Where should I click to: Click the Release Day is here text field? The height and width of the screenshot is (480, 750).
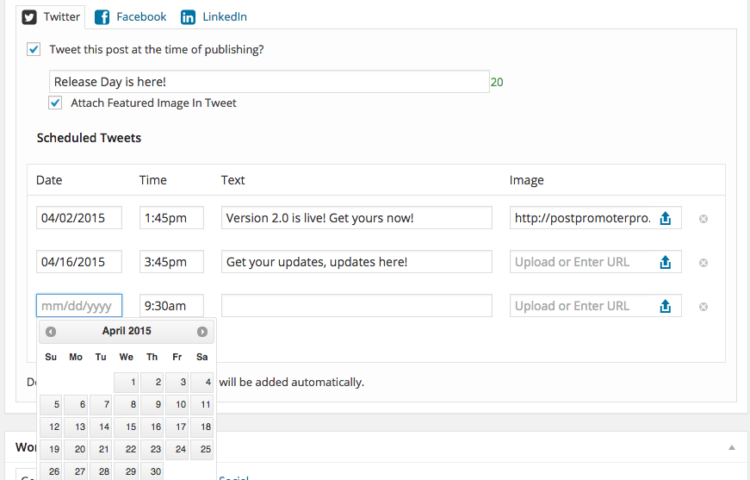[x=269, y=82]
